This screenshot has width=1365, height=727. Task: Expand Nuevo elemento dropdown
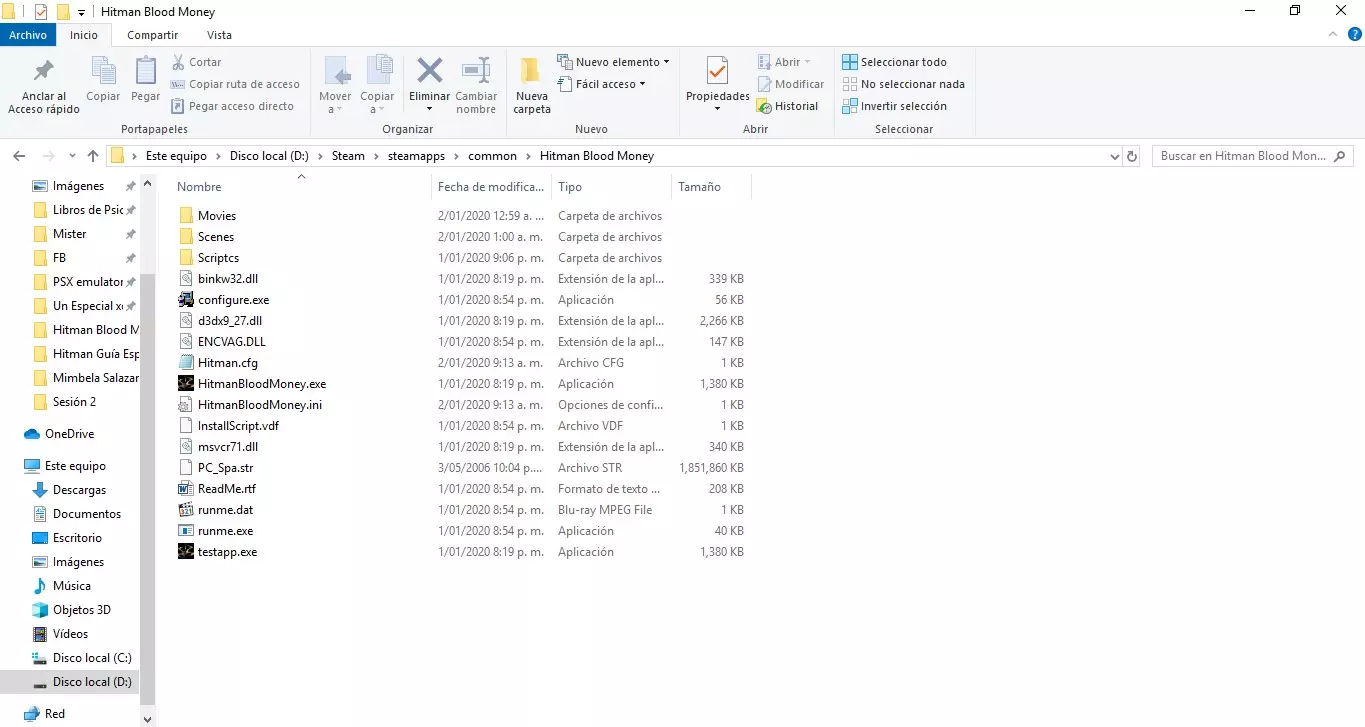pyautogui.click(x=613, y=62)
